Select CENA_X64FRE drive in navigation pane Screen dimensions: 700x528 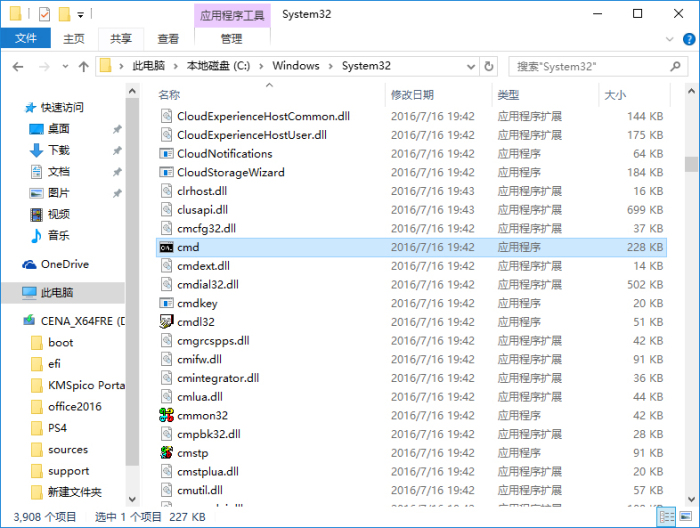point(74,321)
